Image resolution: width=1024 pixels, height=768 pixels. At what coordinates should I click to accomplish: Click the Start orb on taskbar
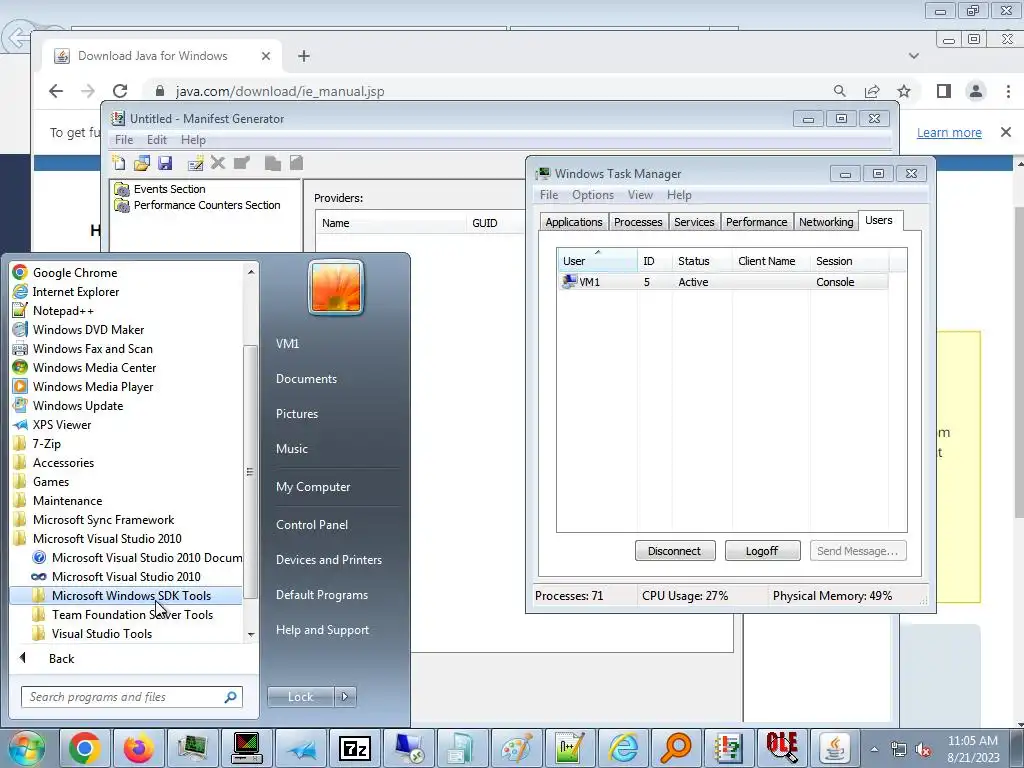click(x=26, y=748)
